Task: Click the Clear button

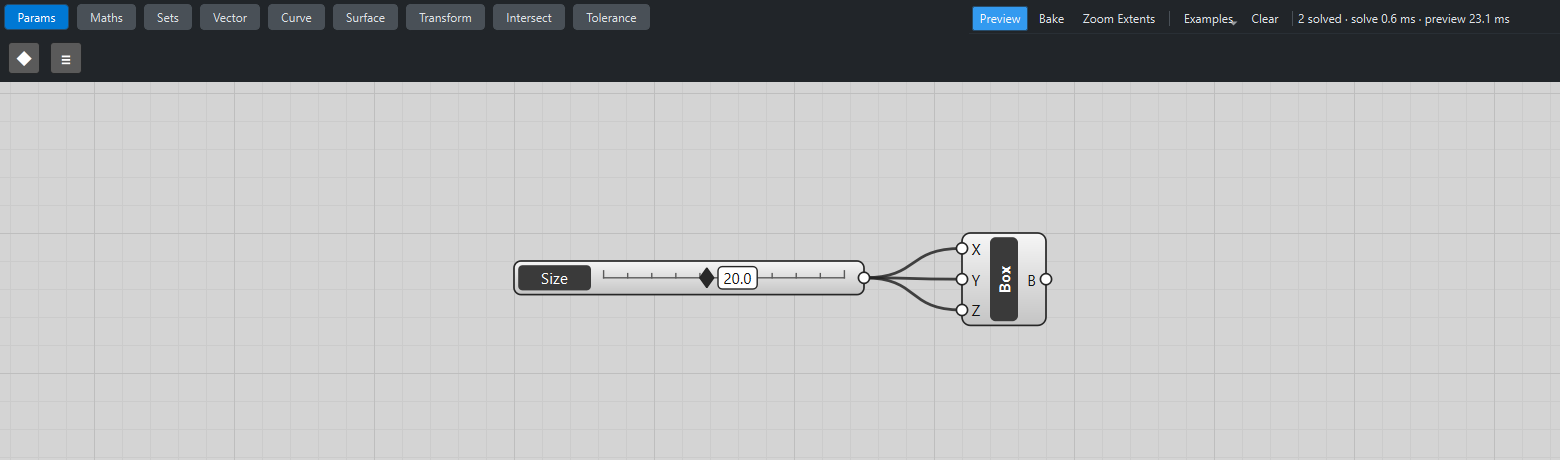Action: 1265,18
